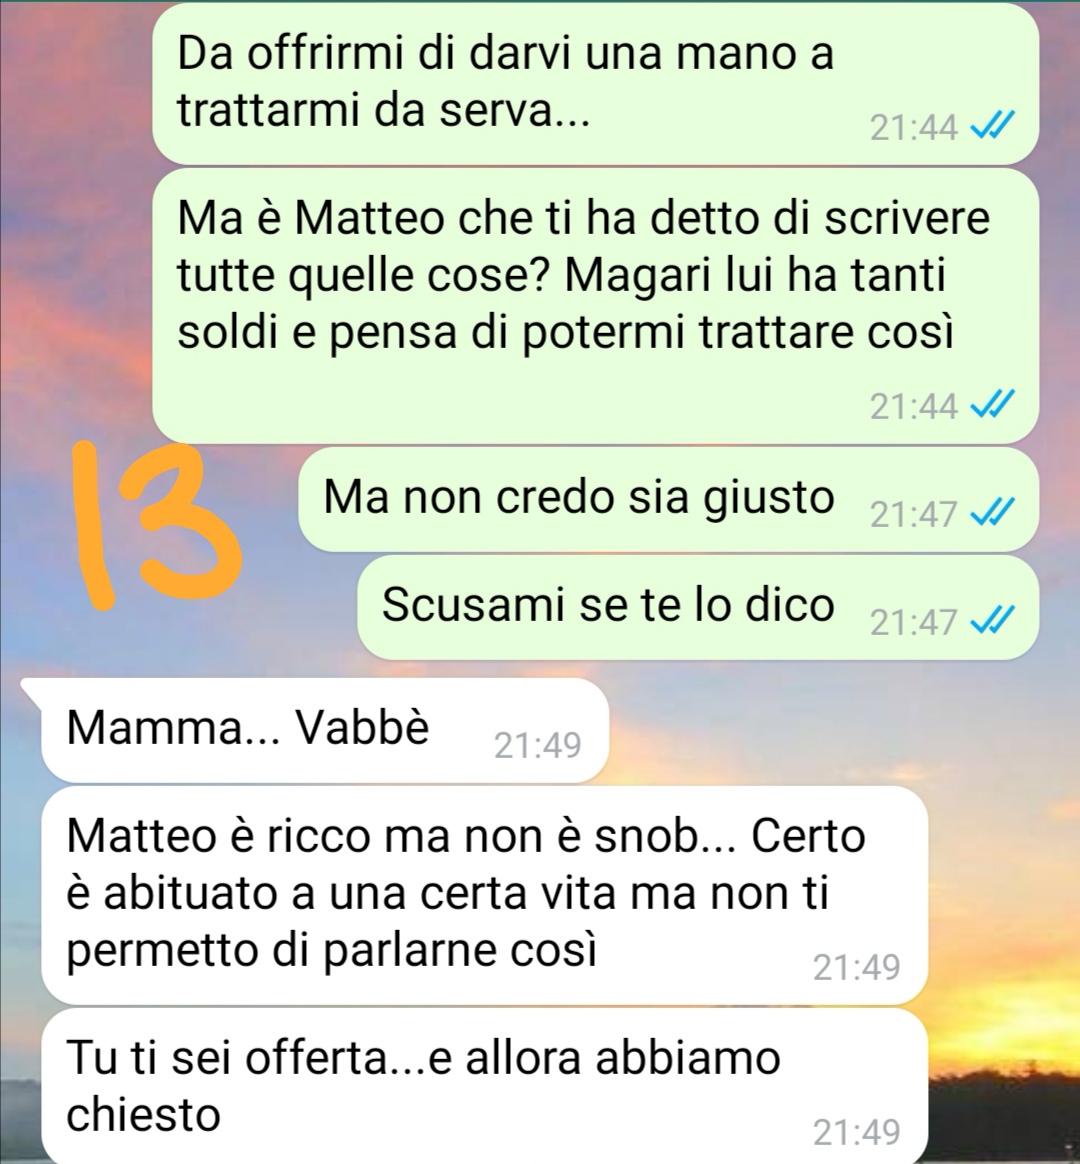Tap the 21:49 timestamp on 'Mamma... Vabbè'
The height and width of the screenshot is (1164, 1080).
[x=538, y=745]
